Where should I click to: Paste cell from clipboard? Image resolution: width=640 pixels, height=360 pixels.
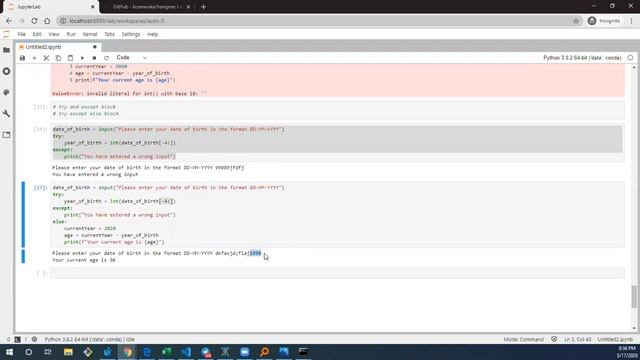pyautogui.click(x=70, y=58)
